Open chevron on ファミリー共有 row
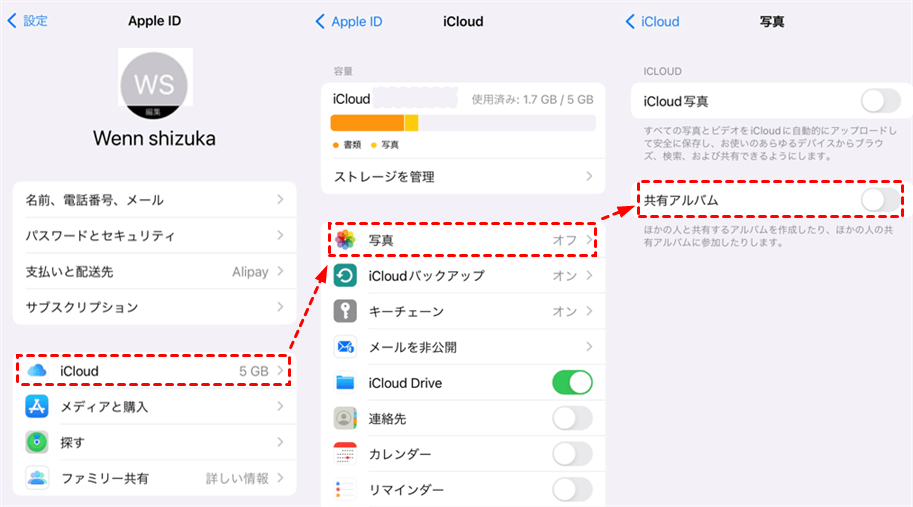 281,478
